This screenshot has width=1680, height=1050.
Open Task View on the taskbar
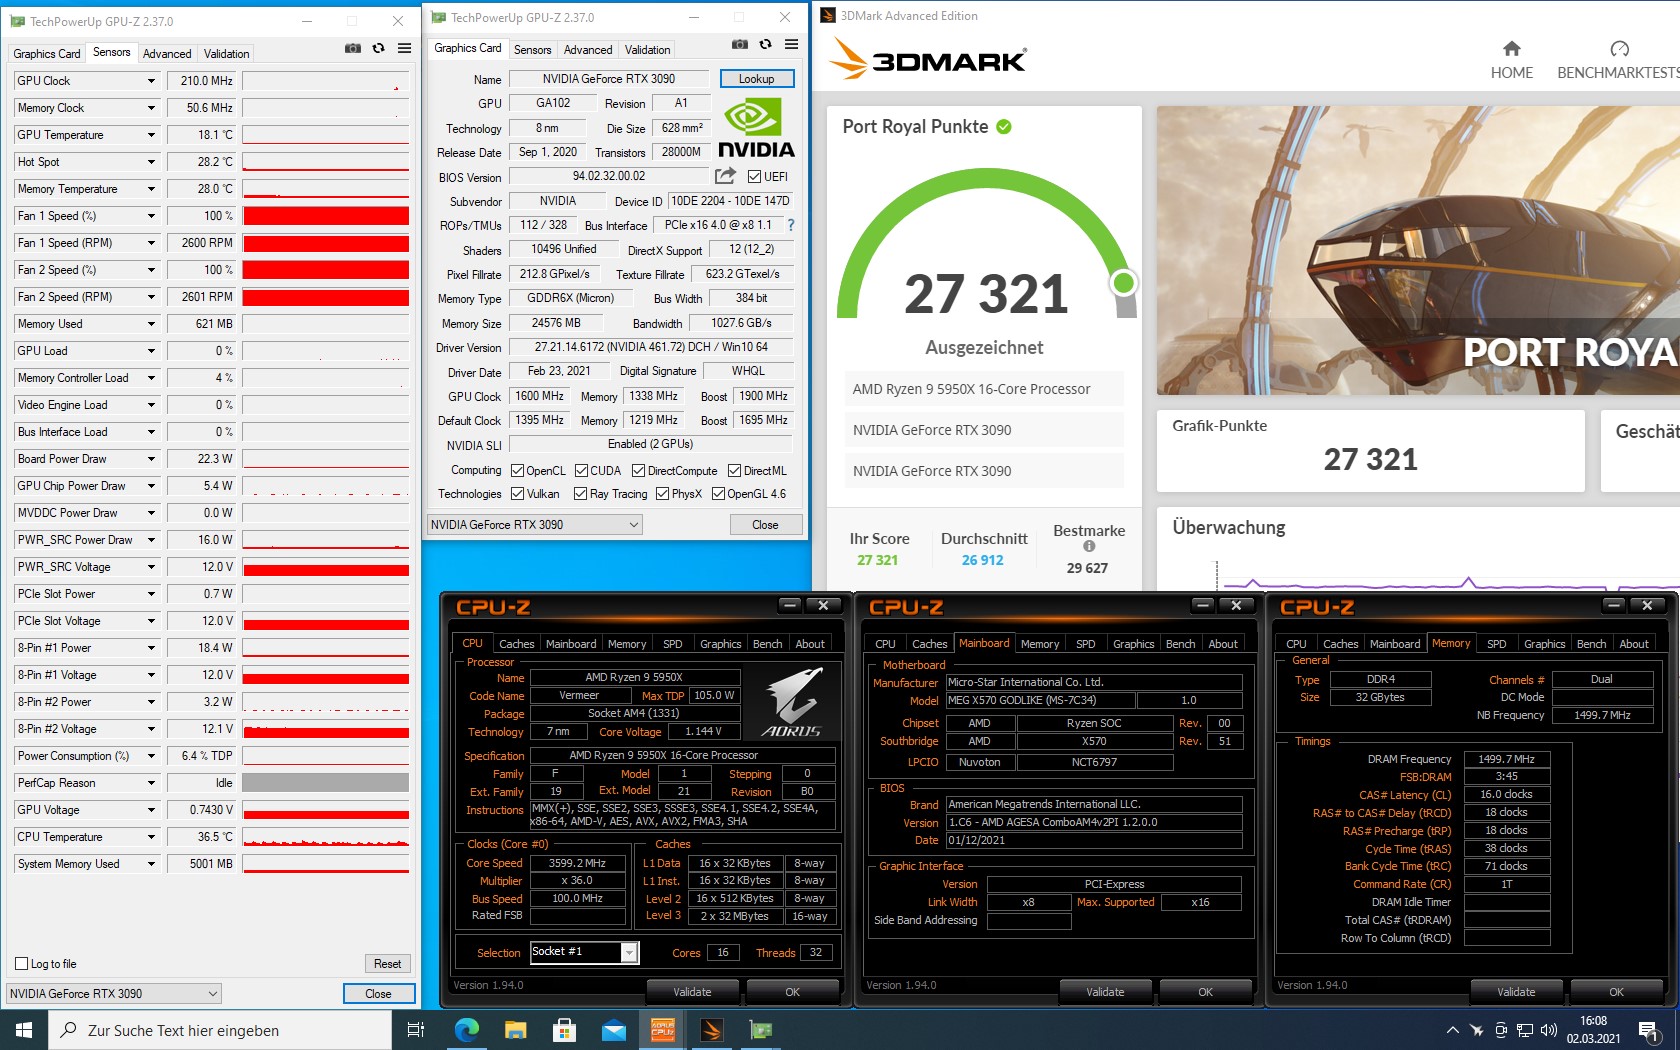pyautogui.click(x=416, y=1030)
